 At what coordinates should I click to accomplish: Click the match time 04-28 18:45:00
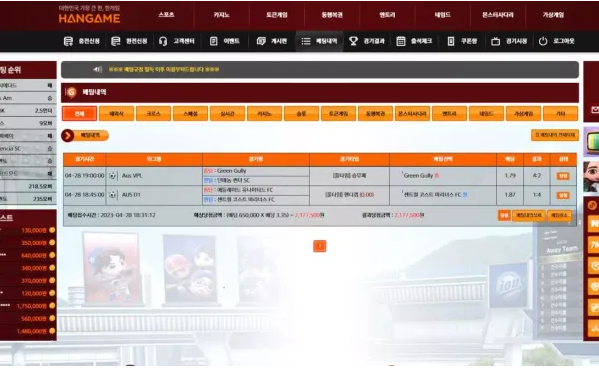[84, 195]
